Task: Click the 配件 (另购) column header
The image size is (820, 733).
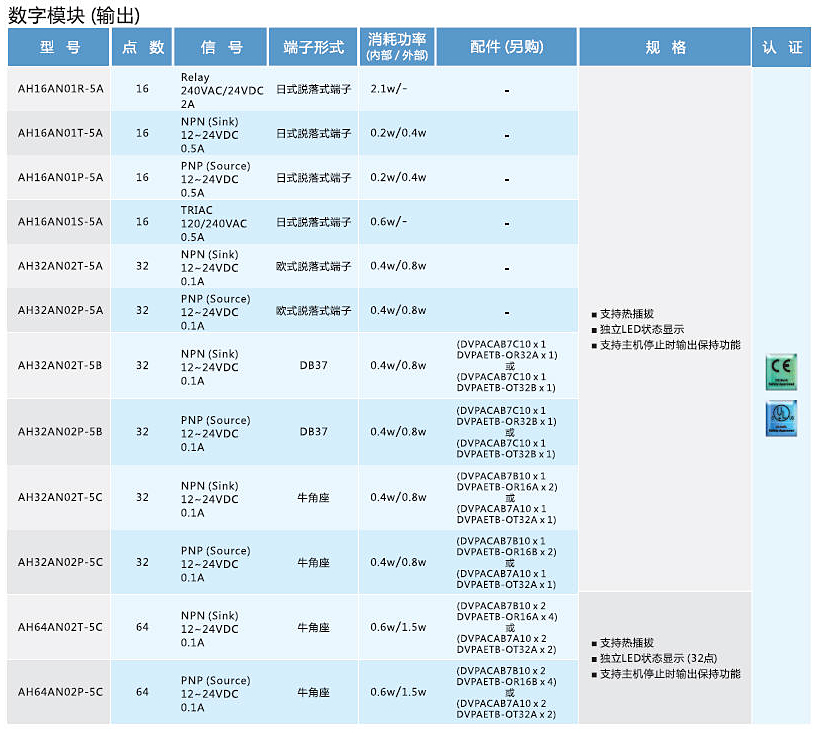Action: click(507, 47)
